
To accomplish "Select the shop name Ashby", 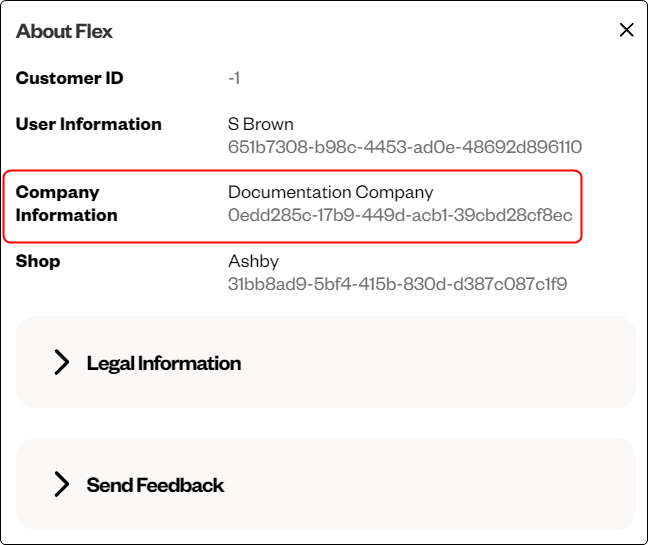I will pos(253,261).
